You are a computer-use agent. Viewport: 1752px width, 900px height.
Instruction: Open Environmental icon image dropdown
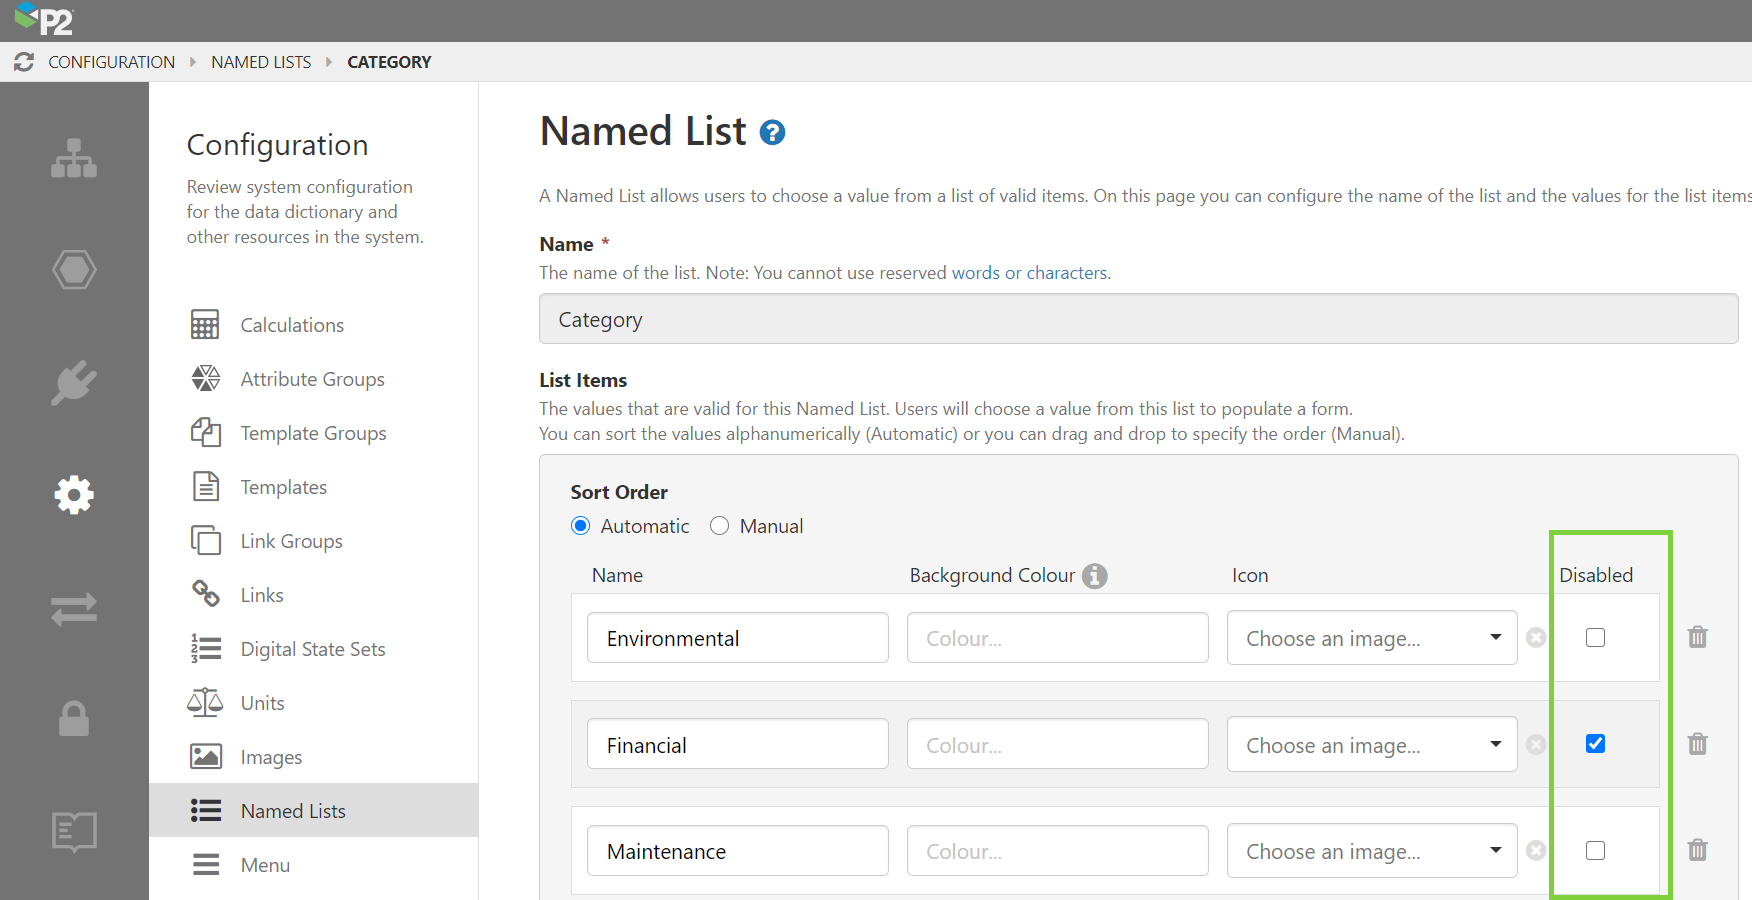click(x=1371, y=638)
